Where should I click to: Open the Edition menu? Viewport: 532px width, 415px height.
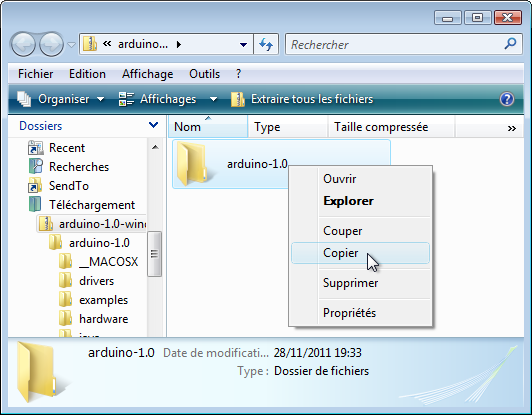coord(87,74)
